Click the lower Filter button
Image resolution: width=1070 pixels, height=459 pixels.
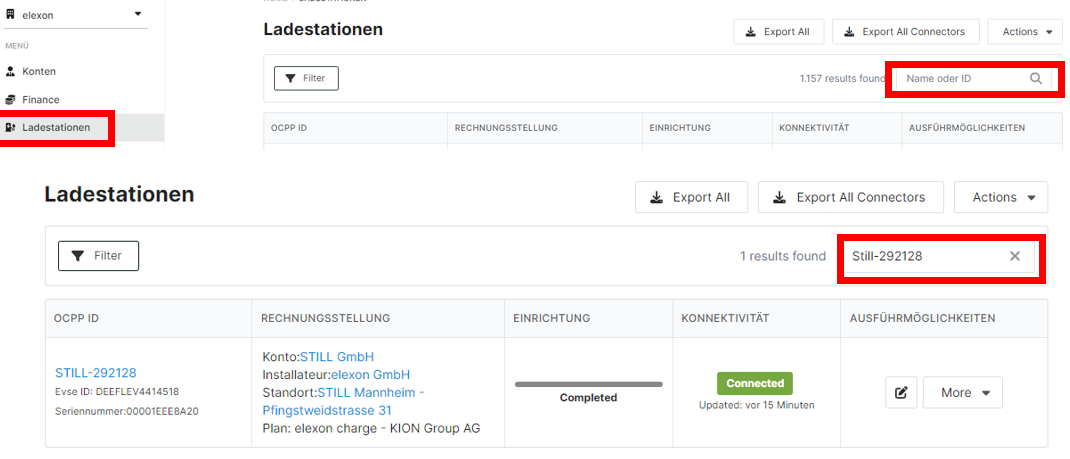[98, 256]
